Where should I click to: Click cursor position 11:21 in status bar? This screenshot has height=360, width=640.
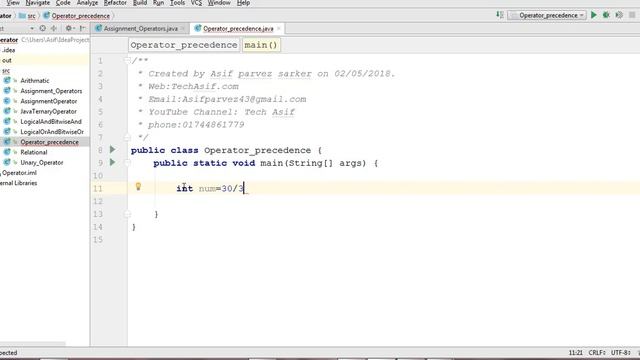pyautogui.click(x=576, y=353)
